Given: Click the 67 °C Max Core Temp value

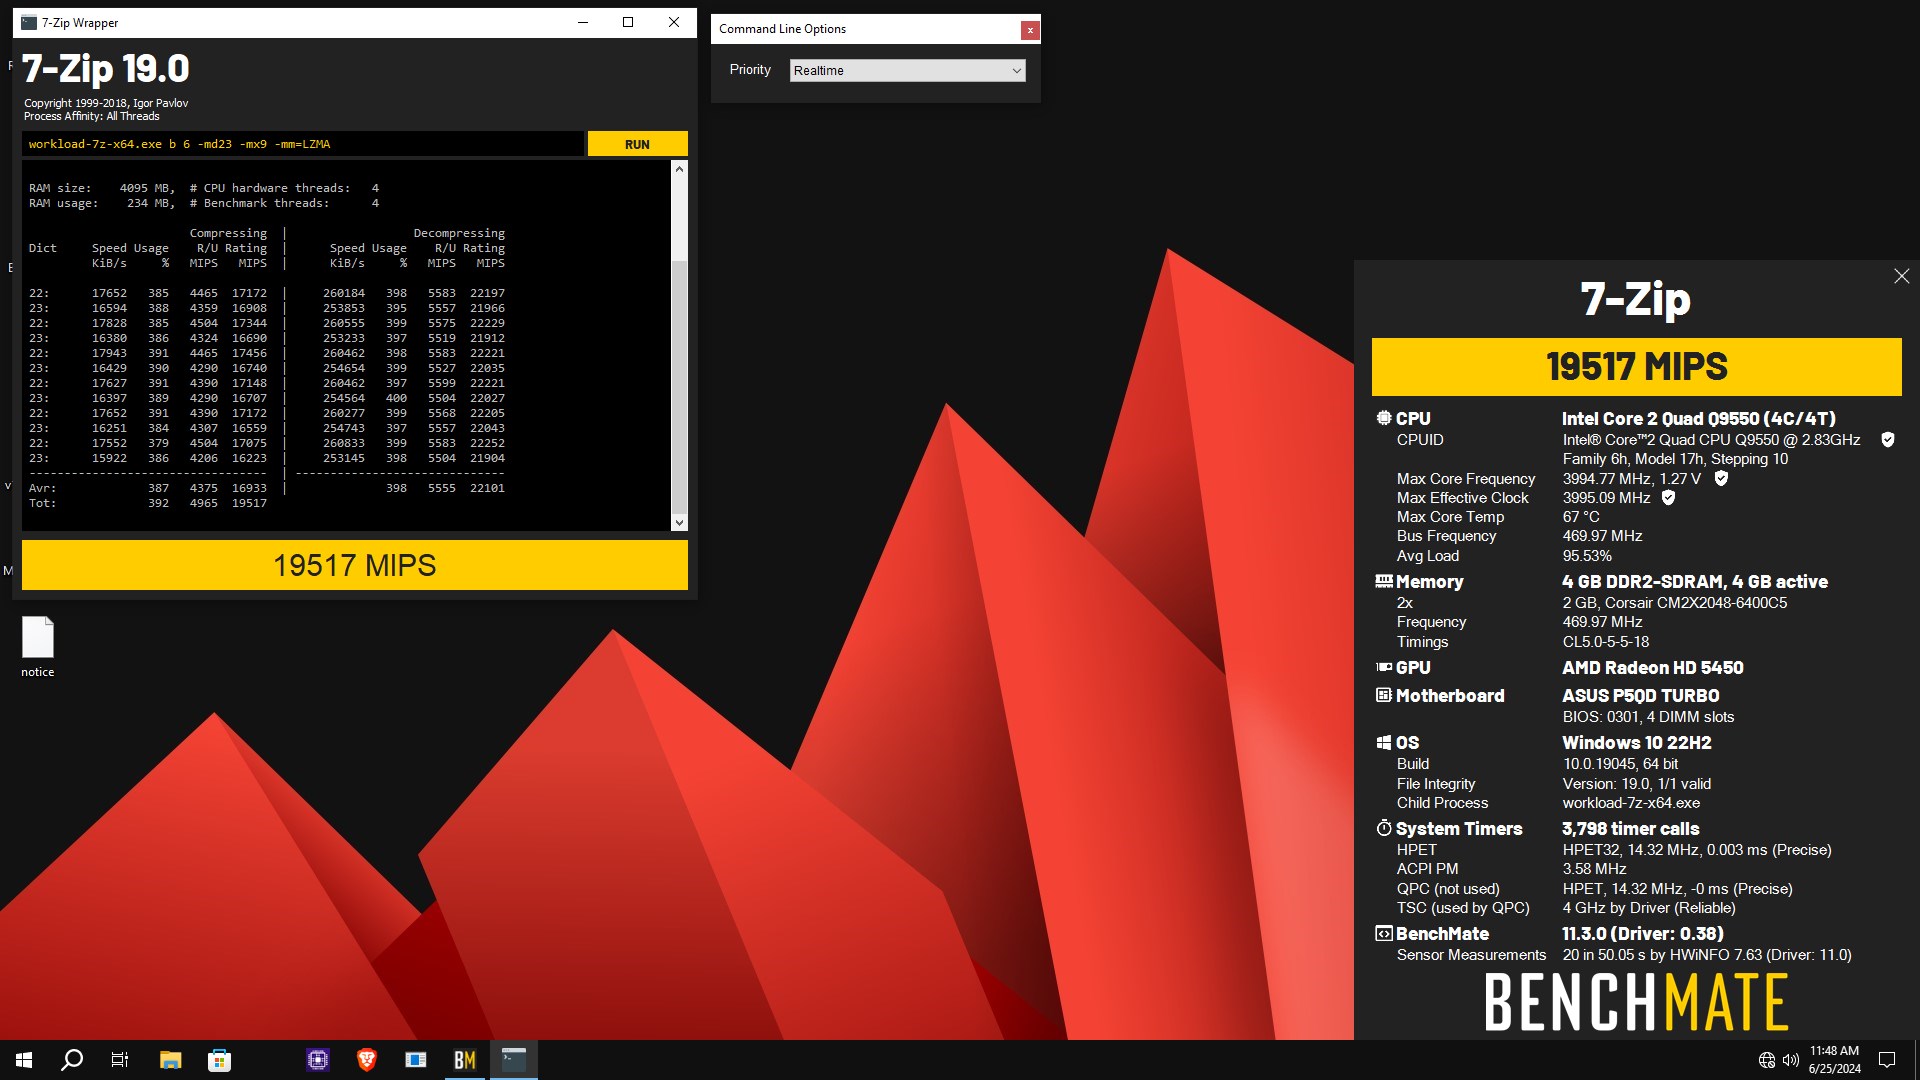Looking at the screenshot, I should click(x=1581, y=517).
